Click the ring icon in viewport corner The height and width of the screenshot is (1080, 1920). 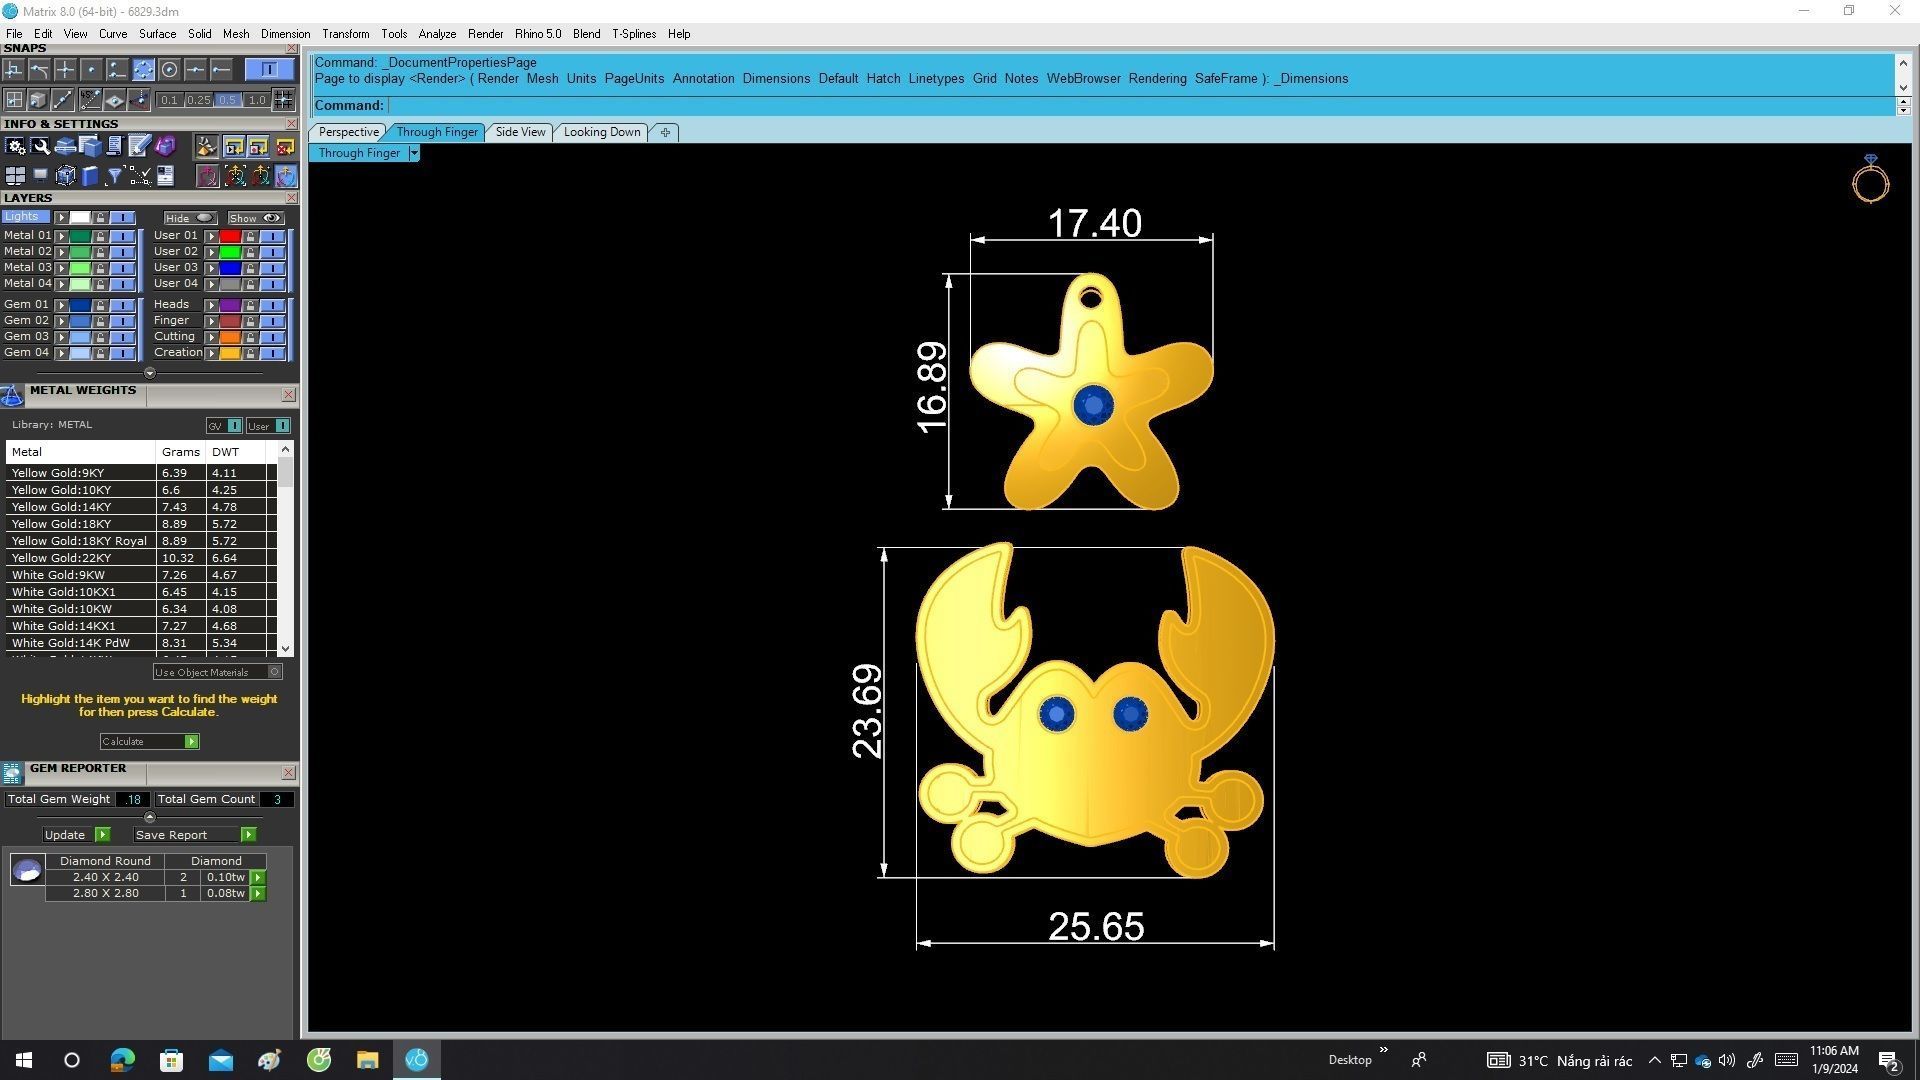click(1870, 180)
